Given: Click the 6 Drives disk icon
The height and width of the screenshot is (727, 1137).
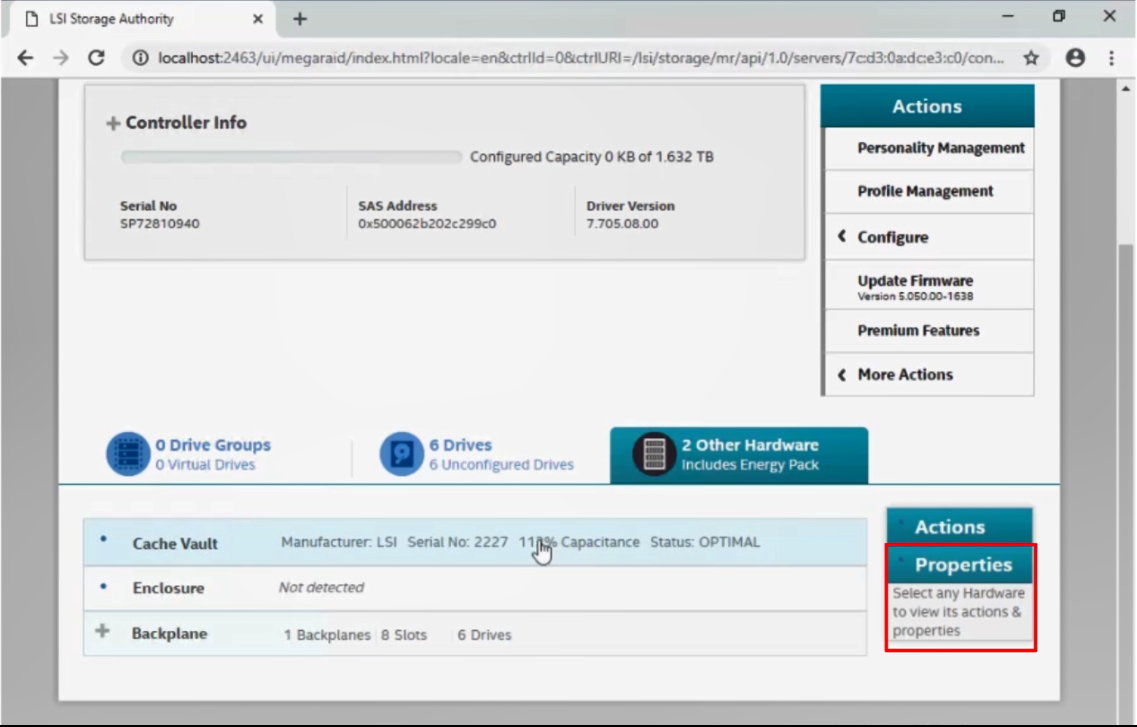Looking at the screenshot, I should [x=401, y=455].
